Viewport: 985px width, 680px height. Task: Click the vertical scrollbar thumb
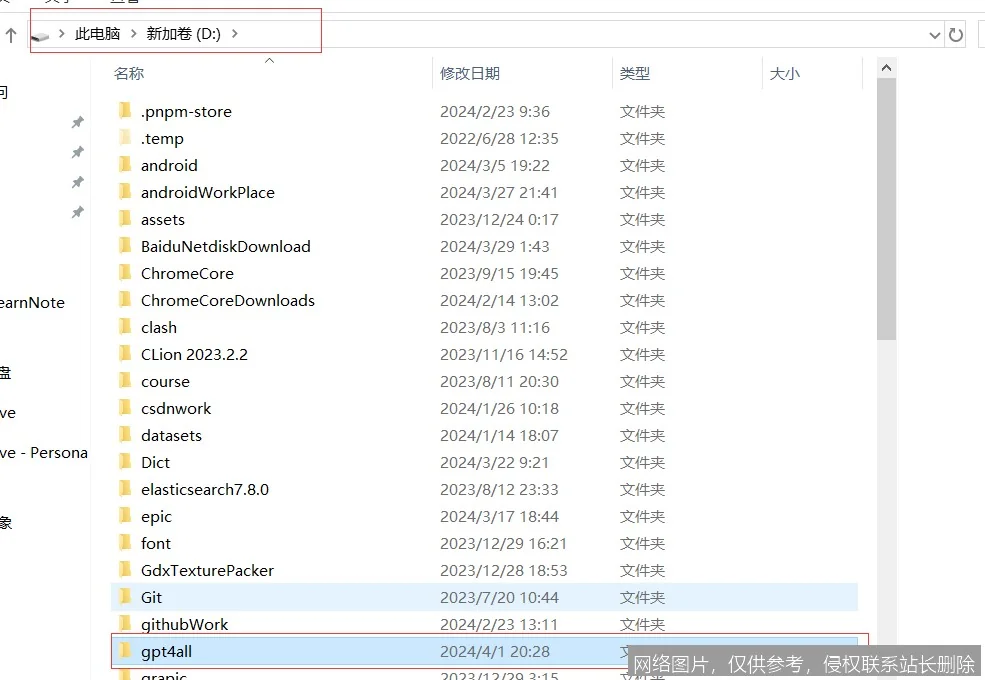click(x=886, y=208)
